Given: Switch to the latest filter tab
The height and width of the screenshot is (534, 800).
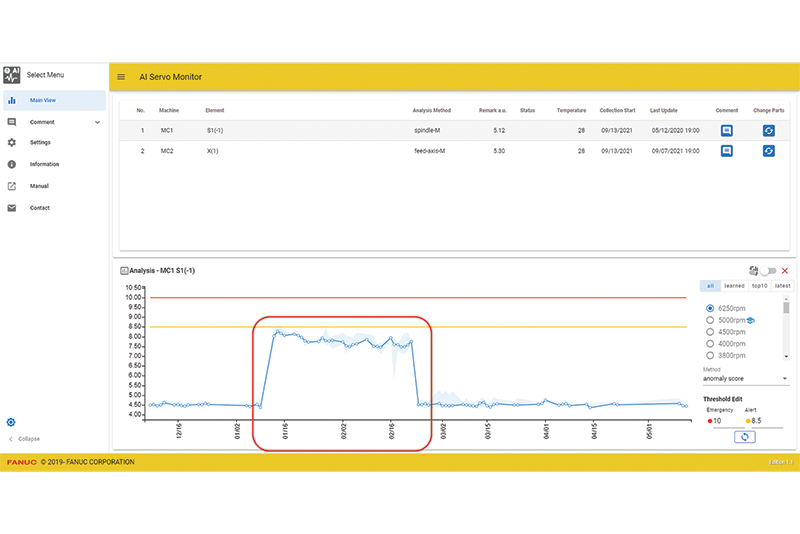Looking at the screenshot, I should (782, 286).
